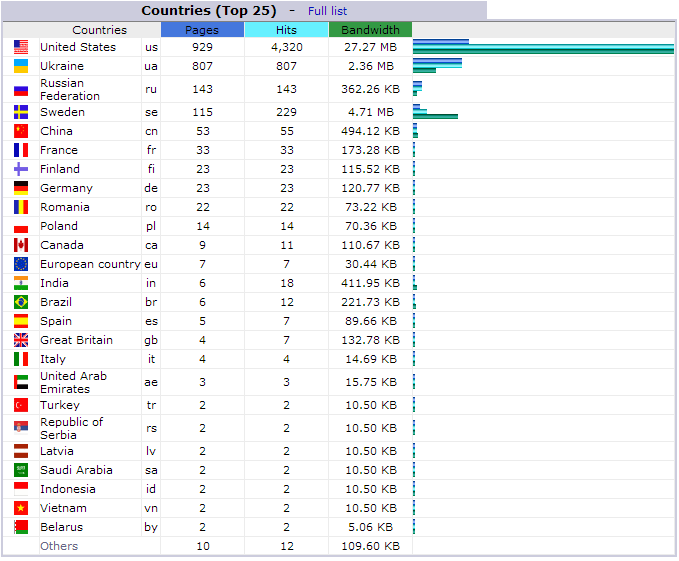Click the 5.06 KB bandwidth value
Viewport: 679px width, 561px height.
click(x=370, y=527)
